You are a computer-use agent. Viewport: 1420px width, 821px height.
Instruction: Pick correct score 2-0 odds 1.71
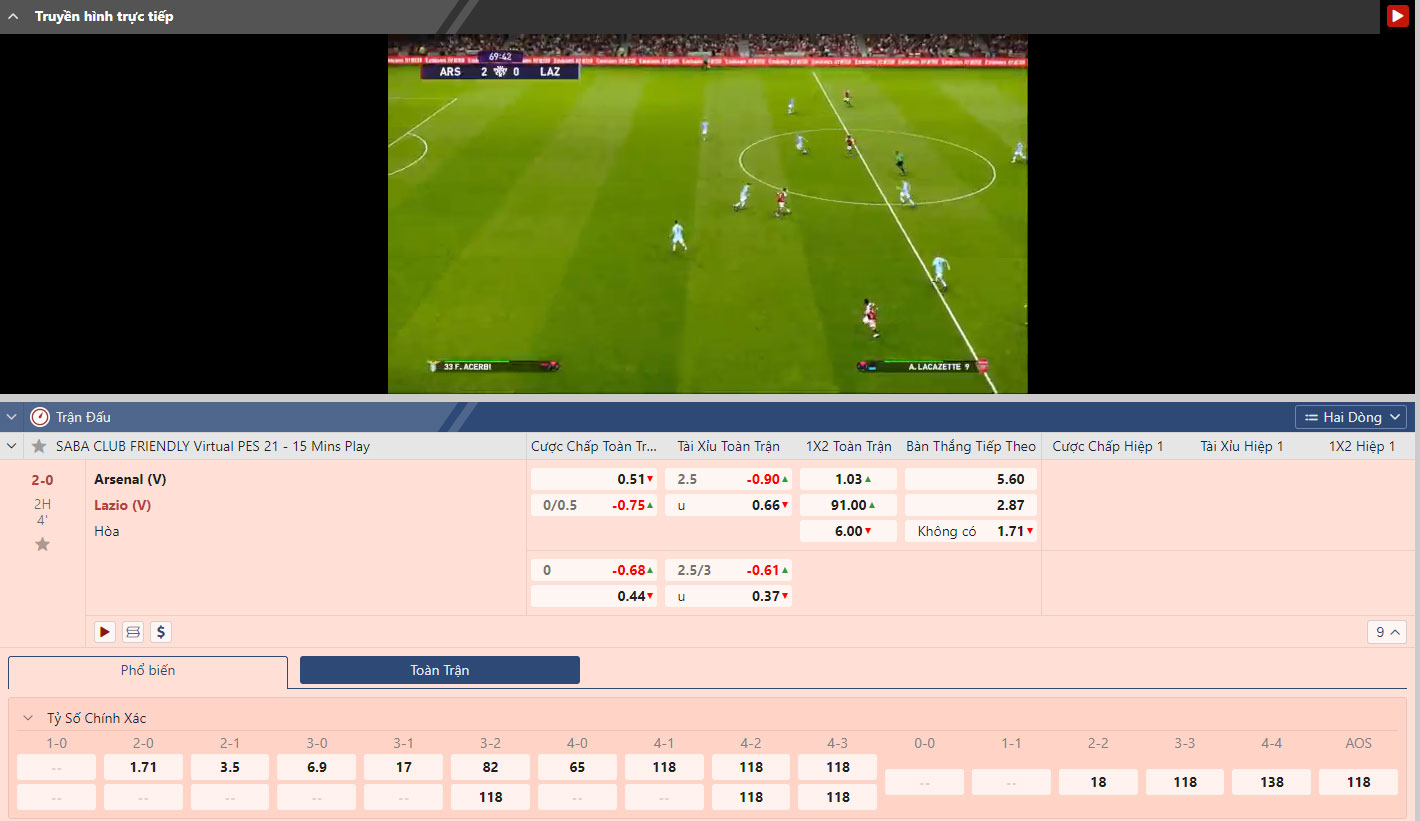pos(143,767)
